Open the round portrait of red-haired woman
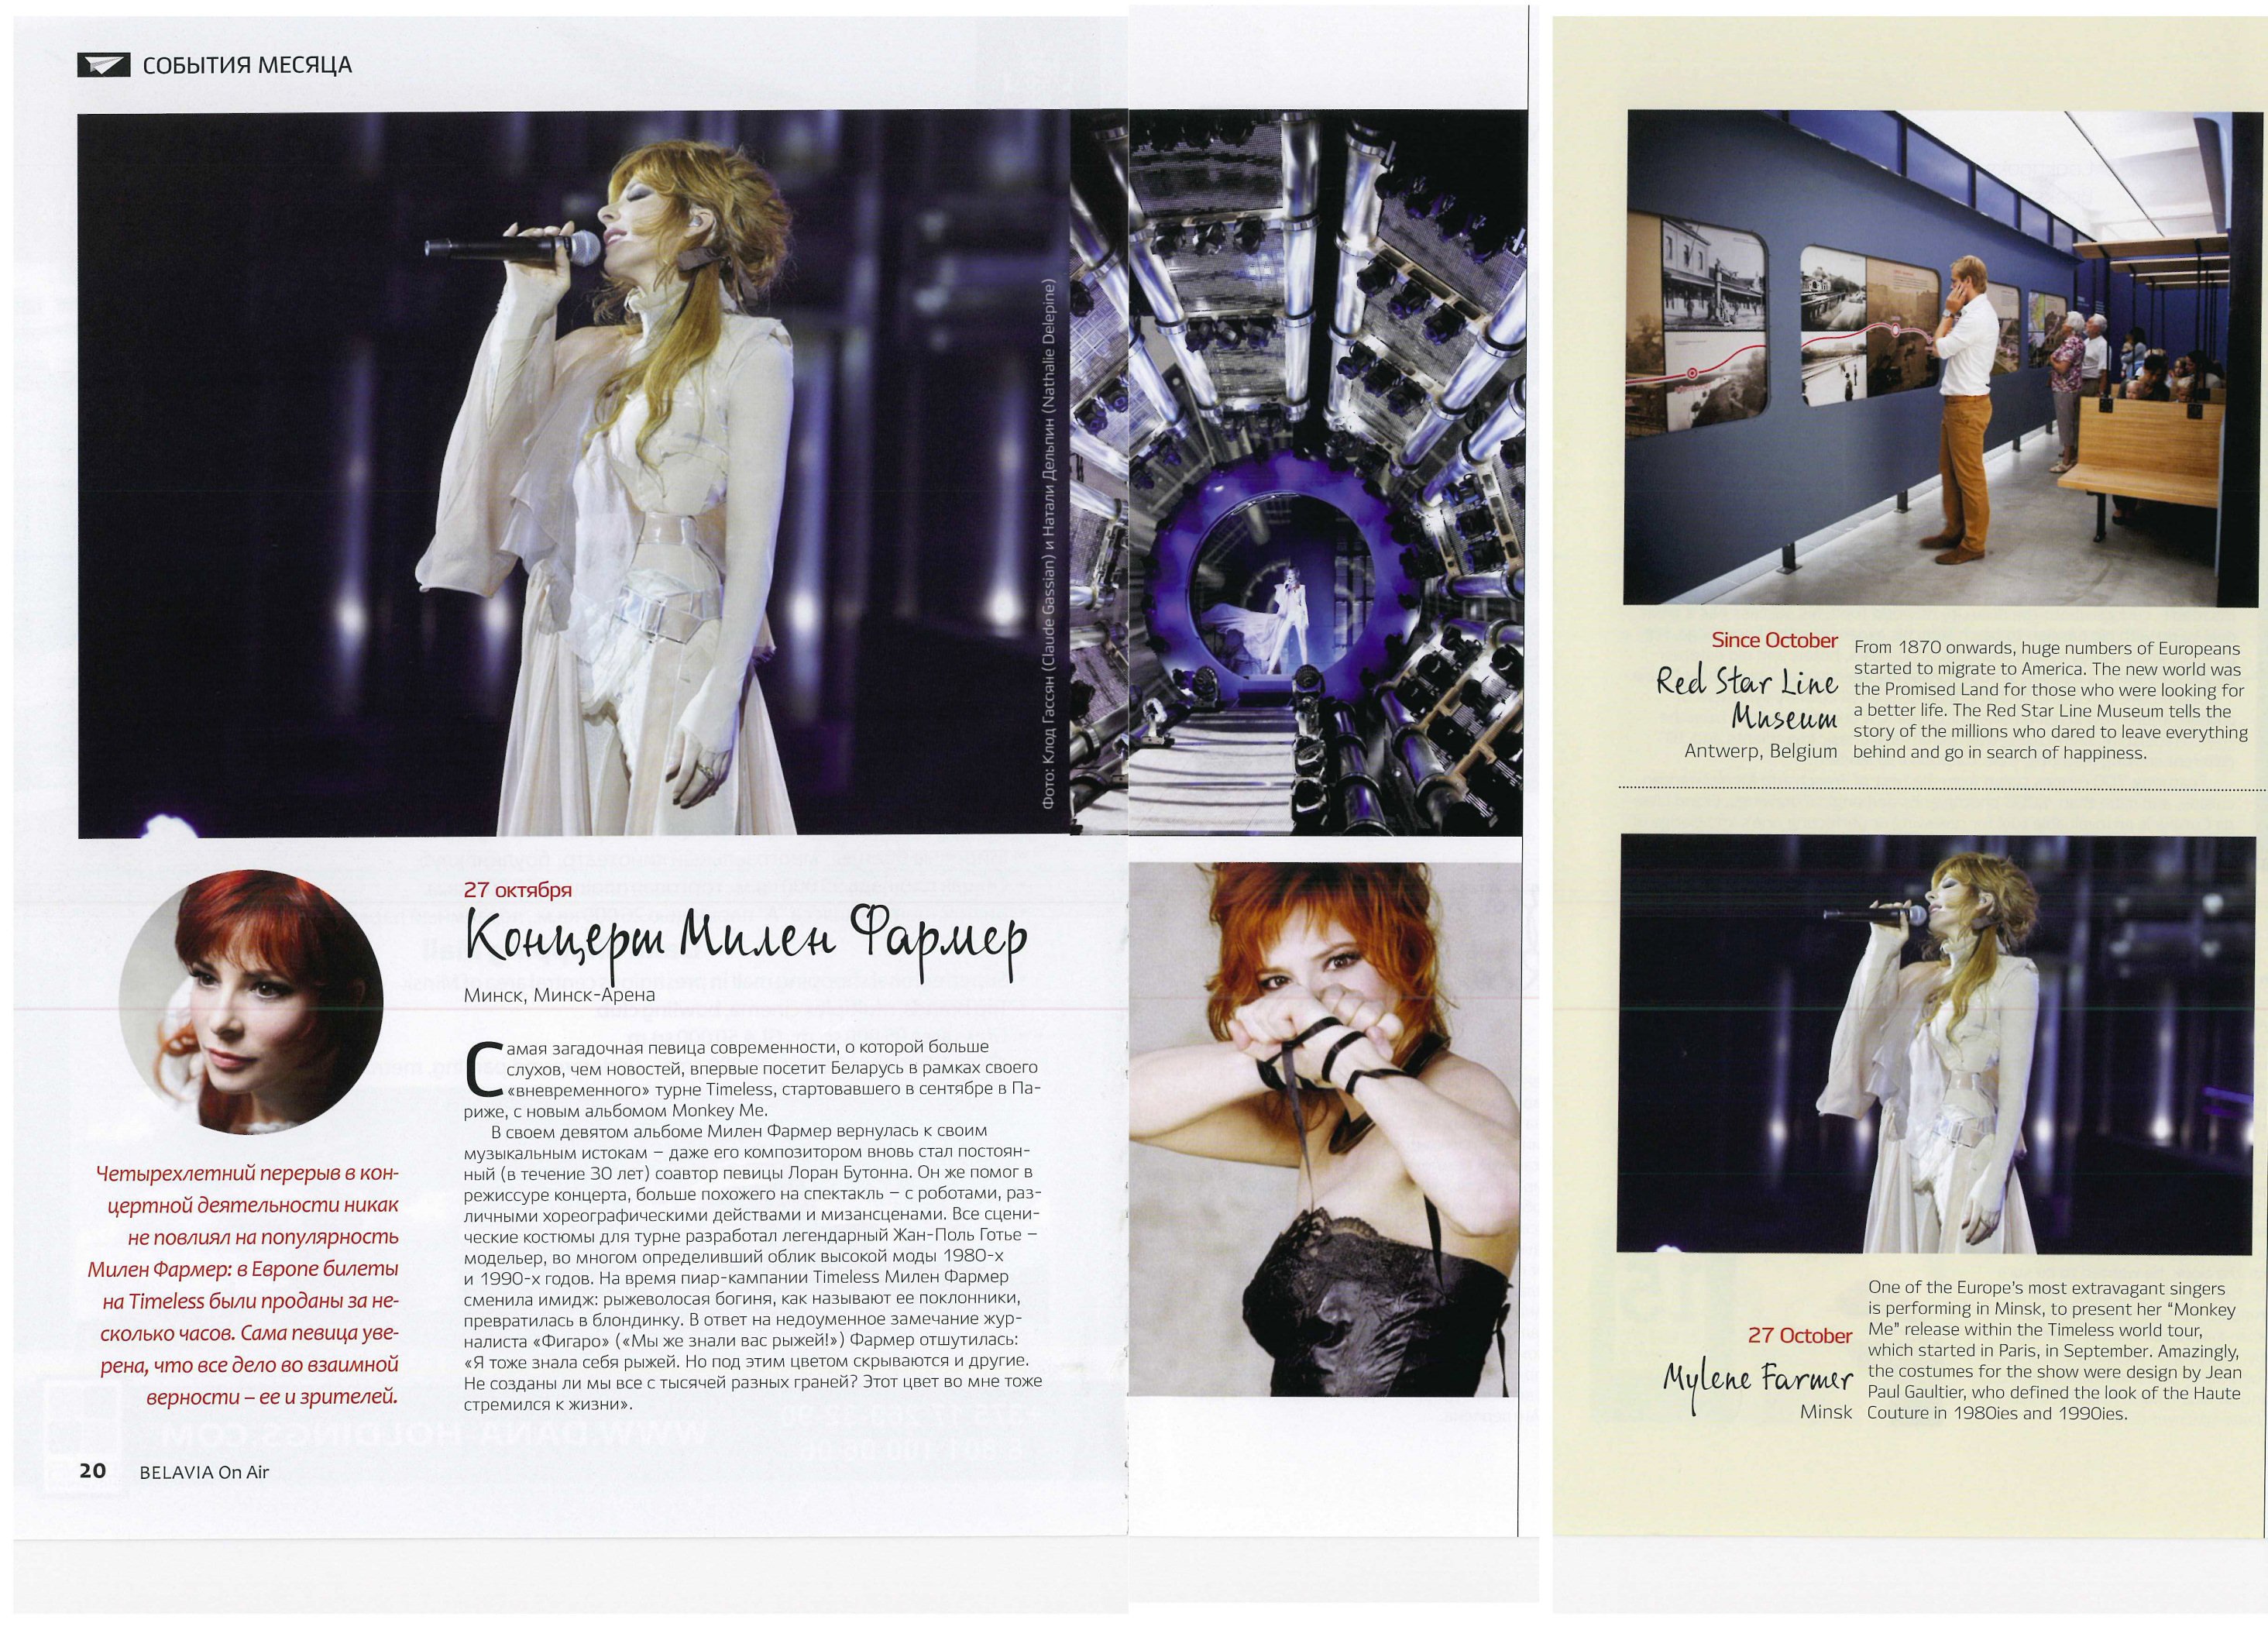The image size is (2268, 1630). [x=250, y=1002]
